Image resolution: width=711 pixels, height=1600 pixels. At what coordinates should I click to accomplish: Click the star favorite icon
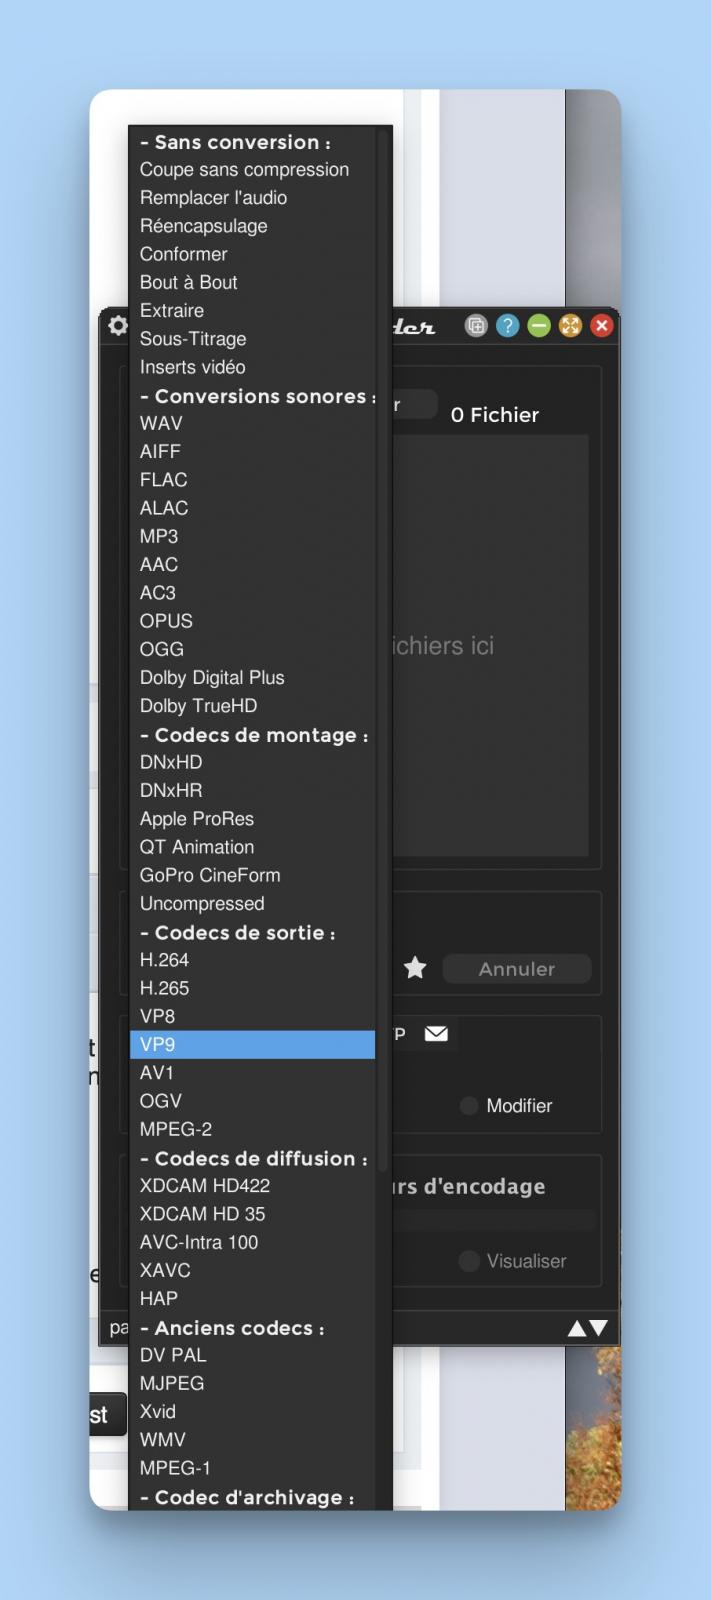pos(415,968)
